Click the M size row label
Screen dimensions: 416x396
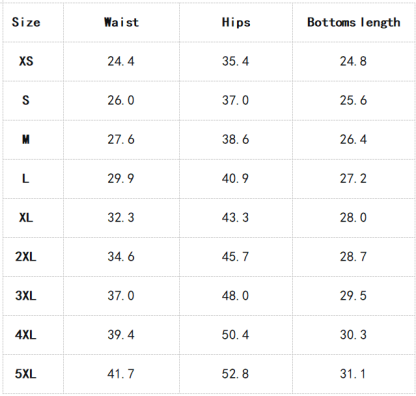click(x=26, y=139)
